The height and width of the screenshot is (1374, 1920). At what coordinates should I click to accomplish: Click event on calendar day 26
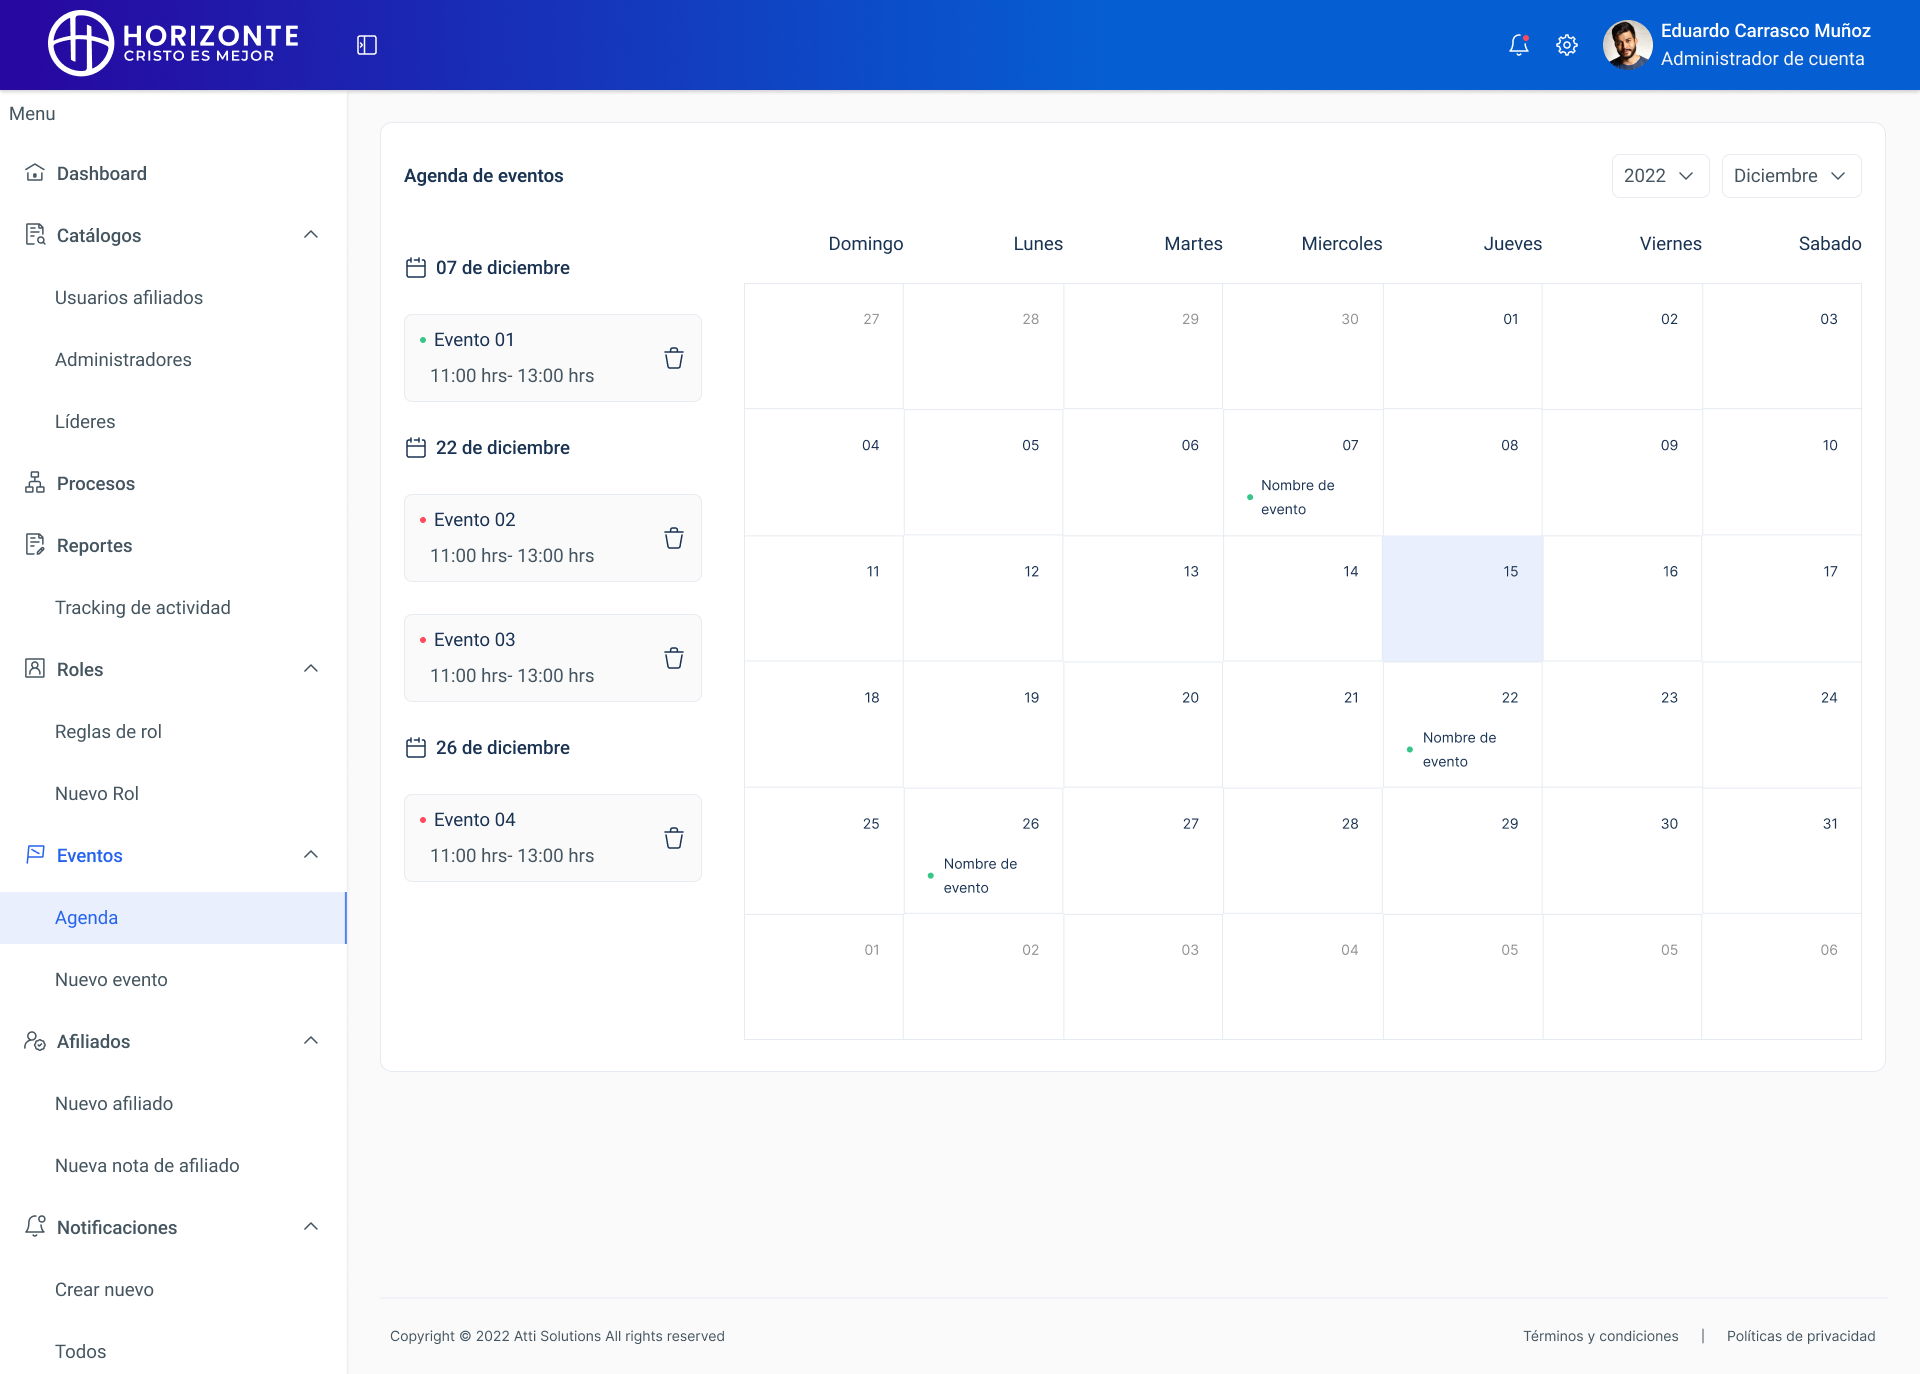tap(975, 875)
